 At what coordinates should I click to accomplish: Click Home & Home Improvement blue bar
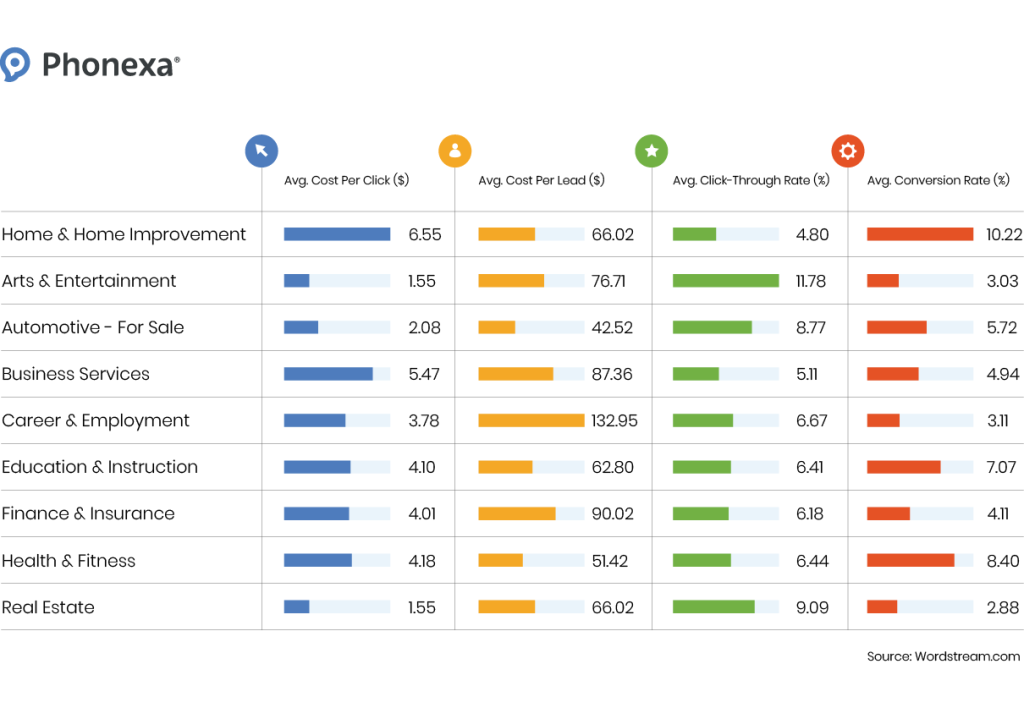(337, 234)
